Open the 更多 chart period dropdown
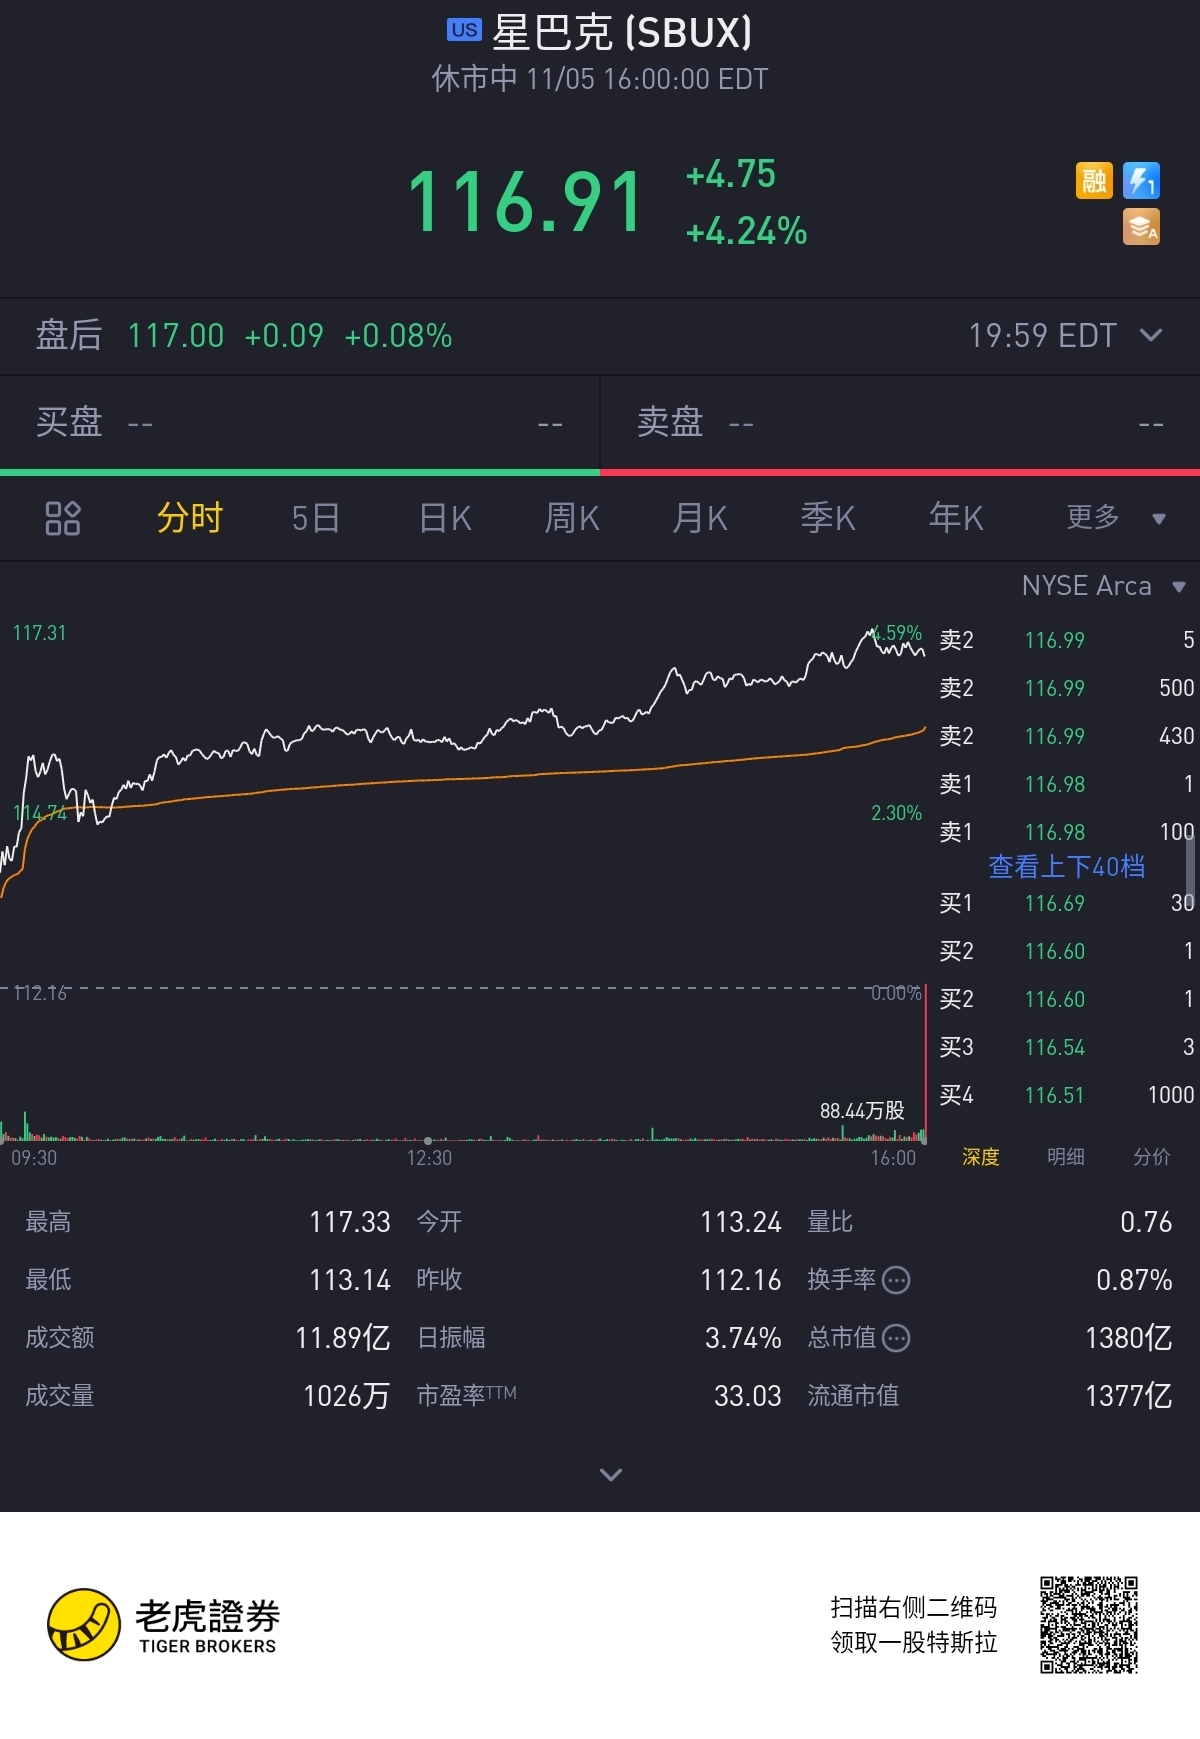This screenshot has height=1739, width=1200. point(1115,518)
